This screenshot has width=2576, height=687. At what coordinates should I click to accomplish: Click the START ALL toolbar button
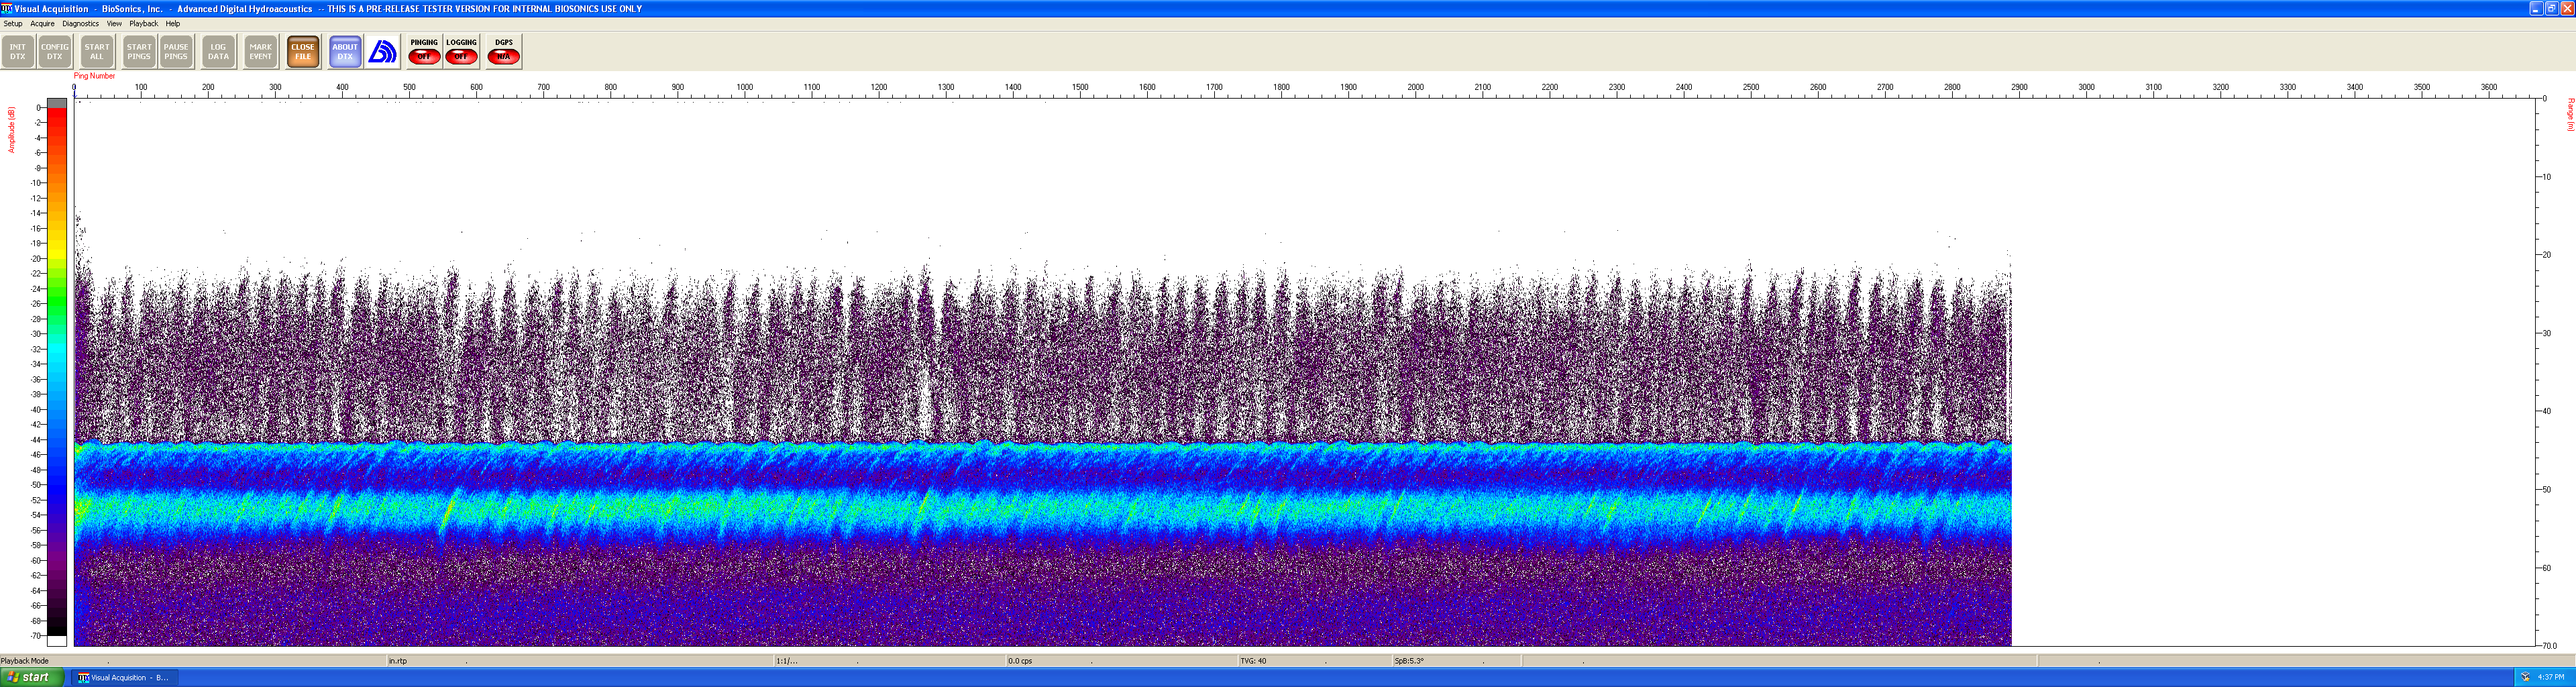click(97, 52)
